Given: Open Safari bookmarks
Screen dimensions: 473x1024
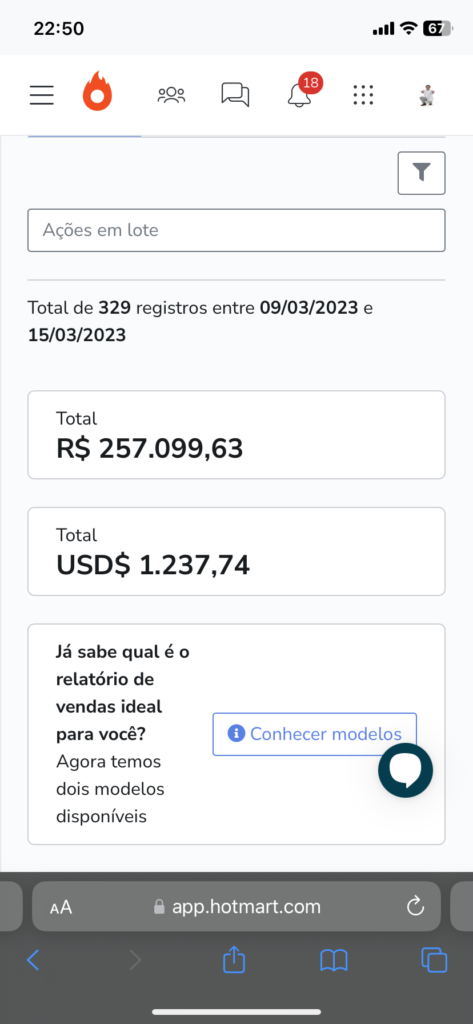Looking at the screenshot, I should click(x=334, y=960).
